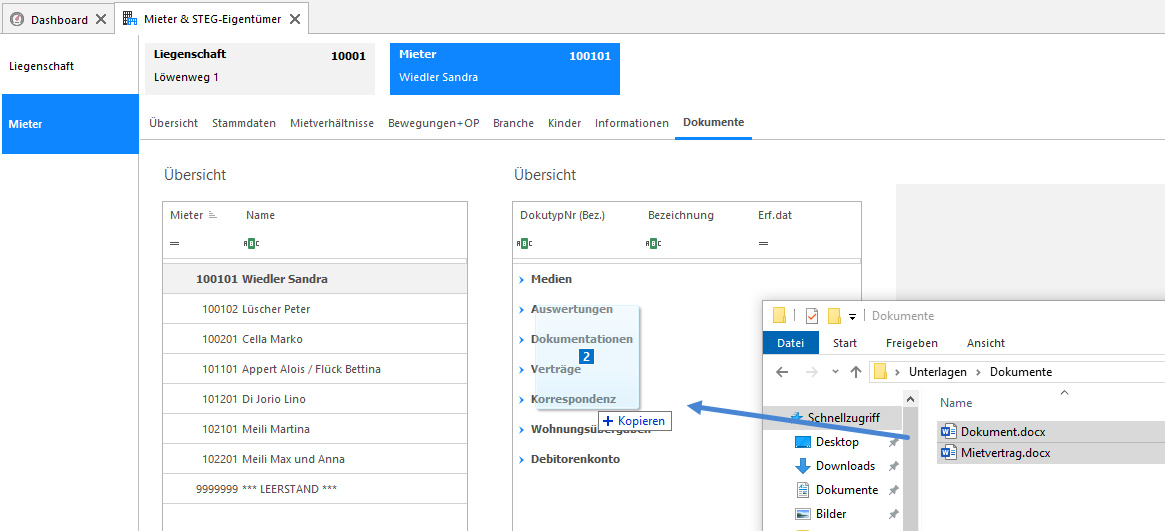This screenshot has height=531, width=1165.
Task: Select tenant row 100201 Cella Marko
Action: [315, 339]
